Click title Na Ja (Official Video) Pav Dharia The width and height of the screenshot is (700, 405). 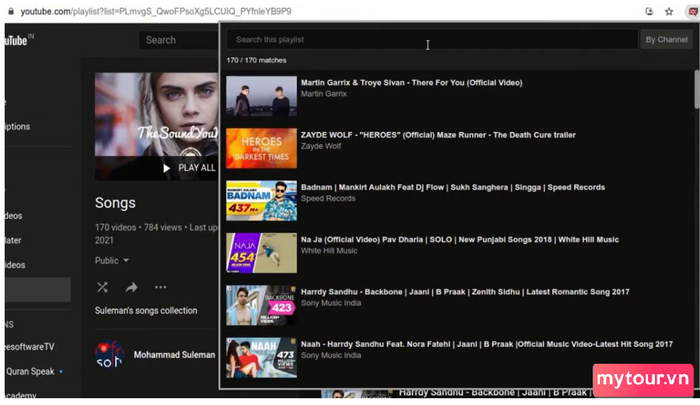tap(460, 239)
